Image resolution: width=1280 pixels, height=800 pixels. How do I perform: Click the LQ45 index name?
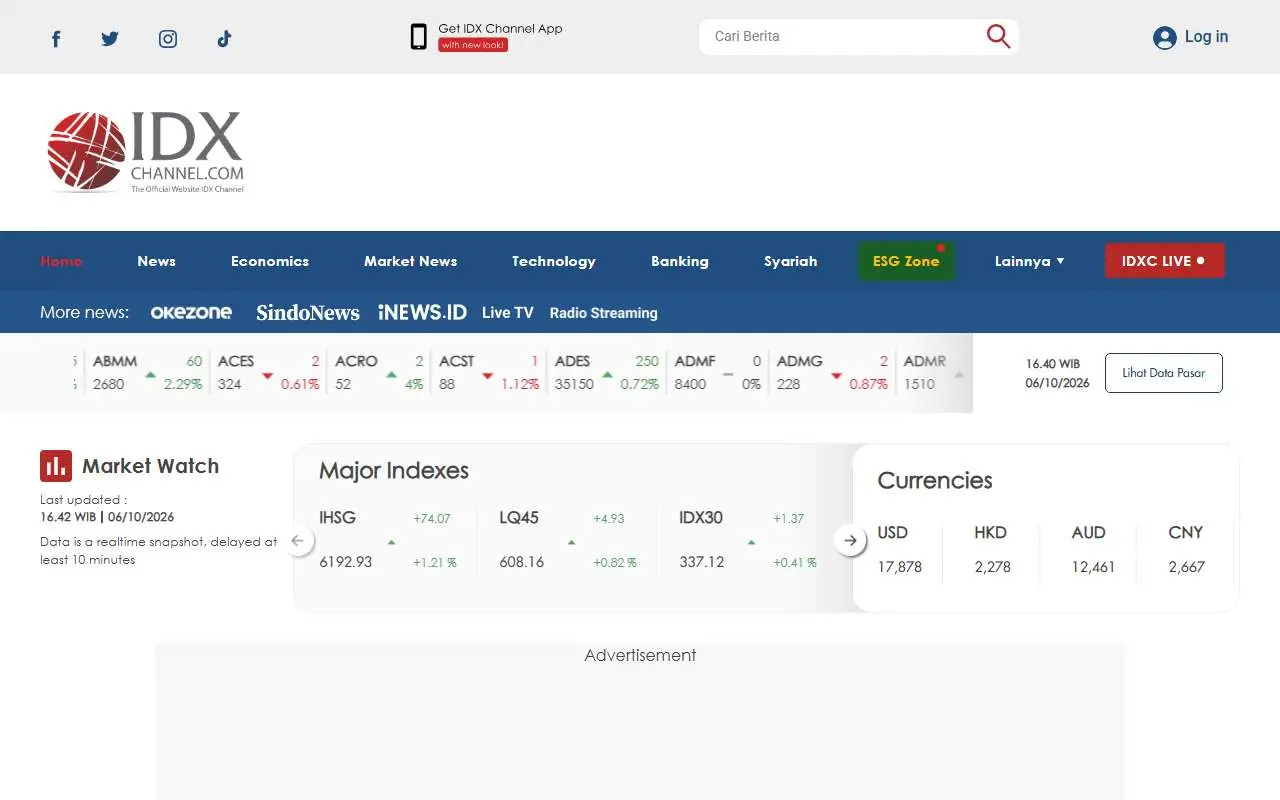(x=519, y=517)
